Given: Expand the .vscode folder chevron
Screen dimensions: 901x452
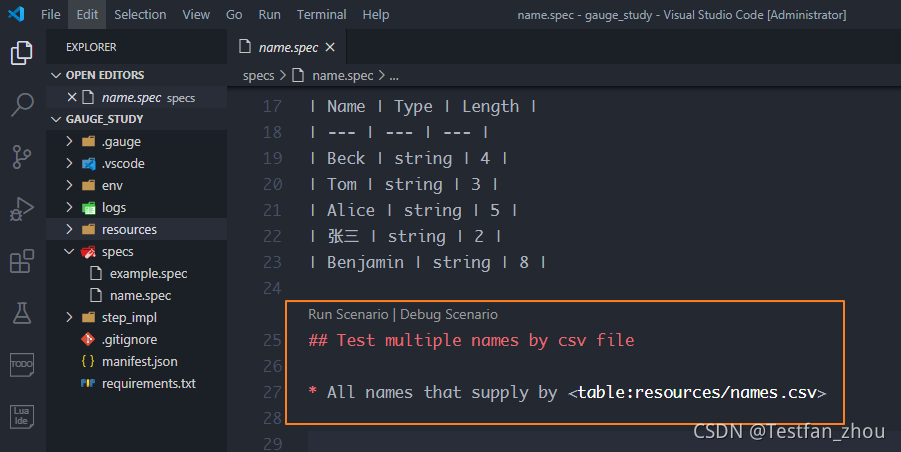Looking at the screenshot, I should [70, 164].
